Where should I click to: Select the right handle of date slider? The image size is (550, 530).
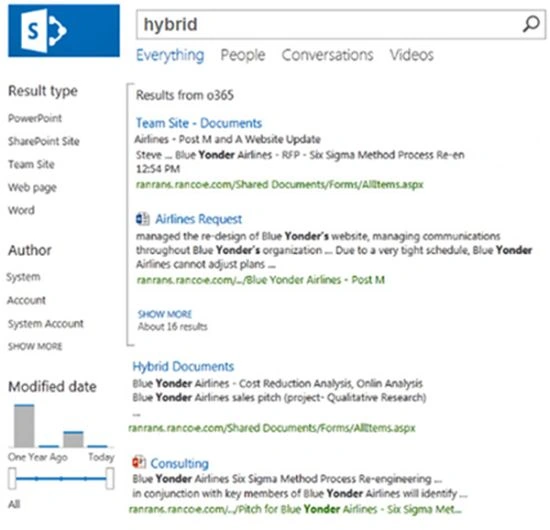click(110, 478)
